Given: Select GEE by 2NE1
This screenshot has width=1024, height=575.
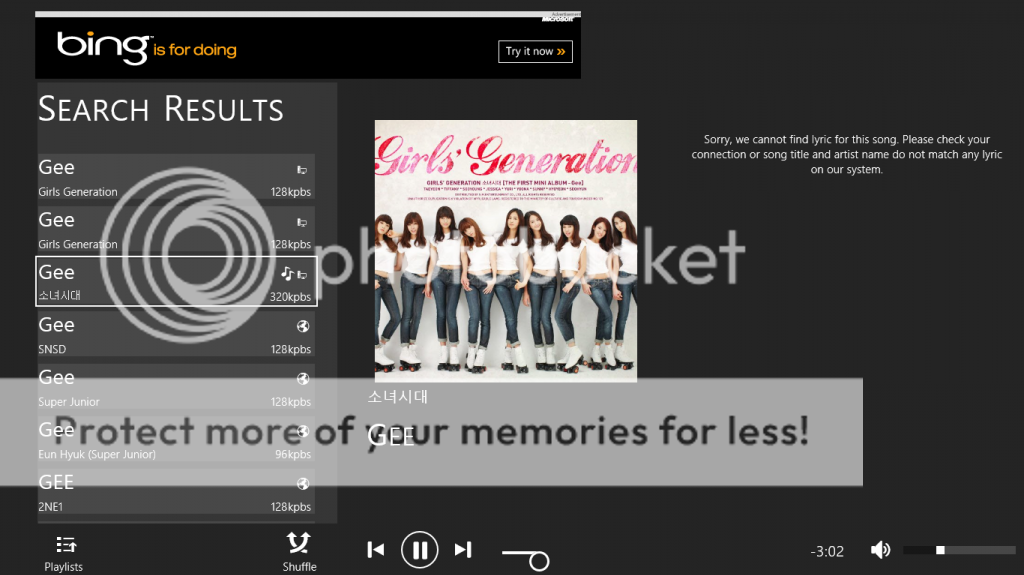Looking at the screenshot, I should pos(176,491).
